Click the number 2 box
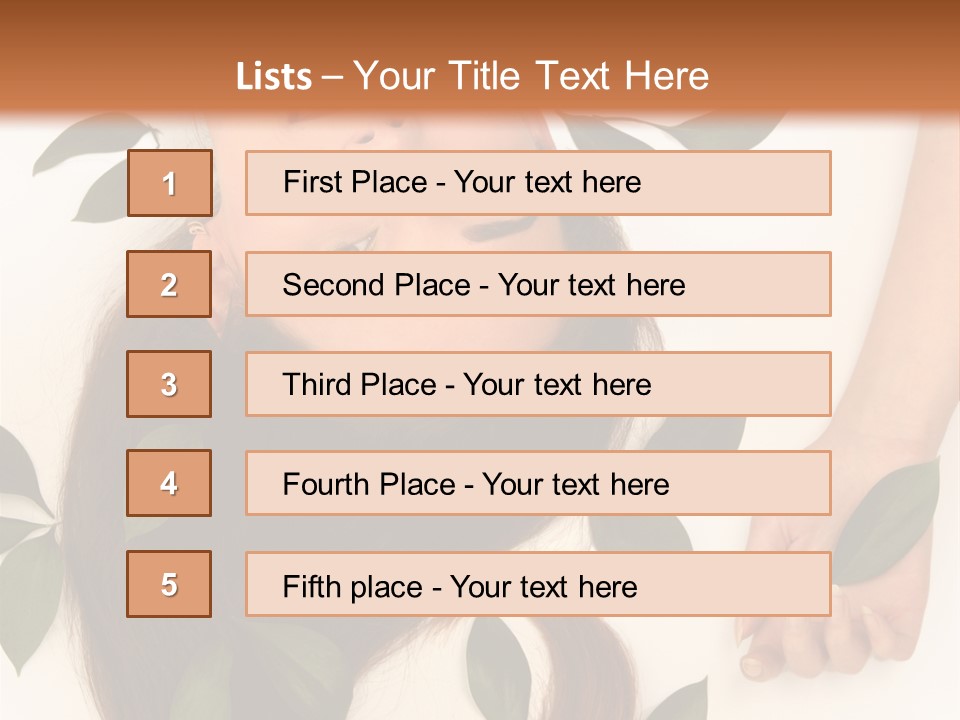This screenshot has height=720, width=960. pos(169,284)
